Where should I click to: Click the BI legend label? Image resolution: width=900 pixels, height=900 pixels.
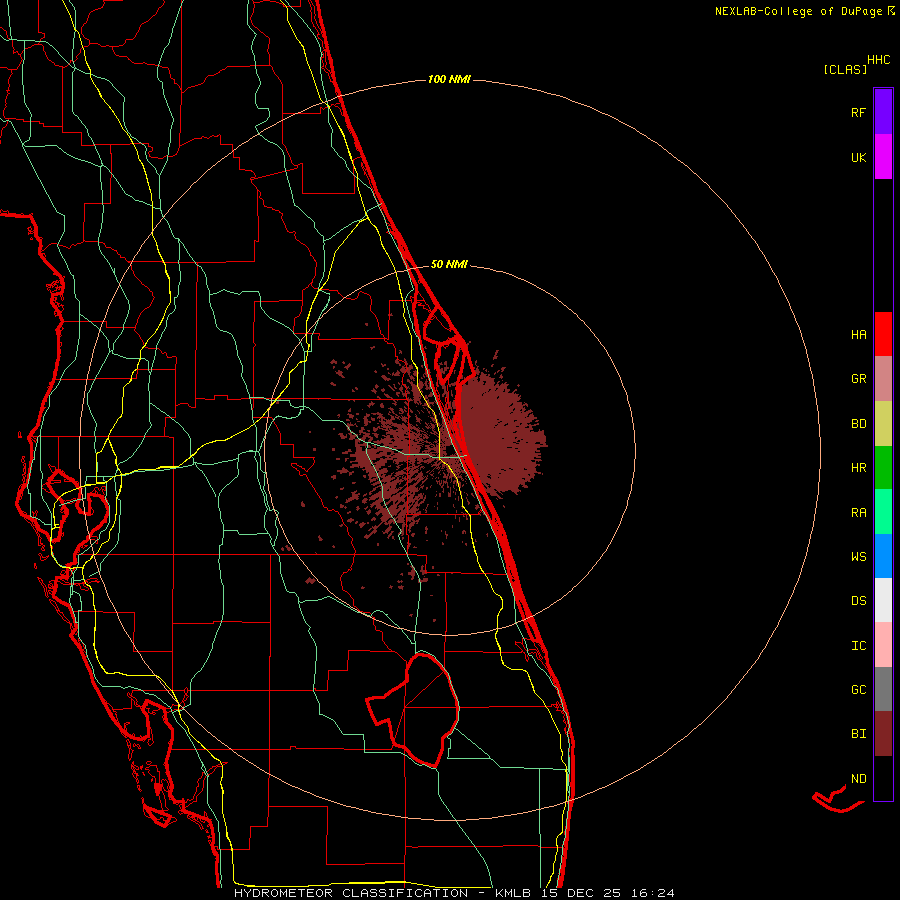[x=858, y=734]
